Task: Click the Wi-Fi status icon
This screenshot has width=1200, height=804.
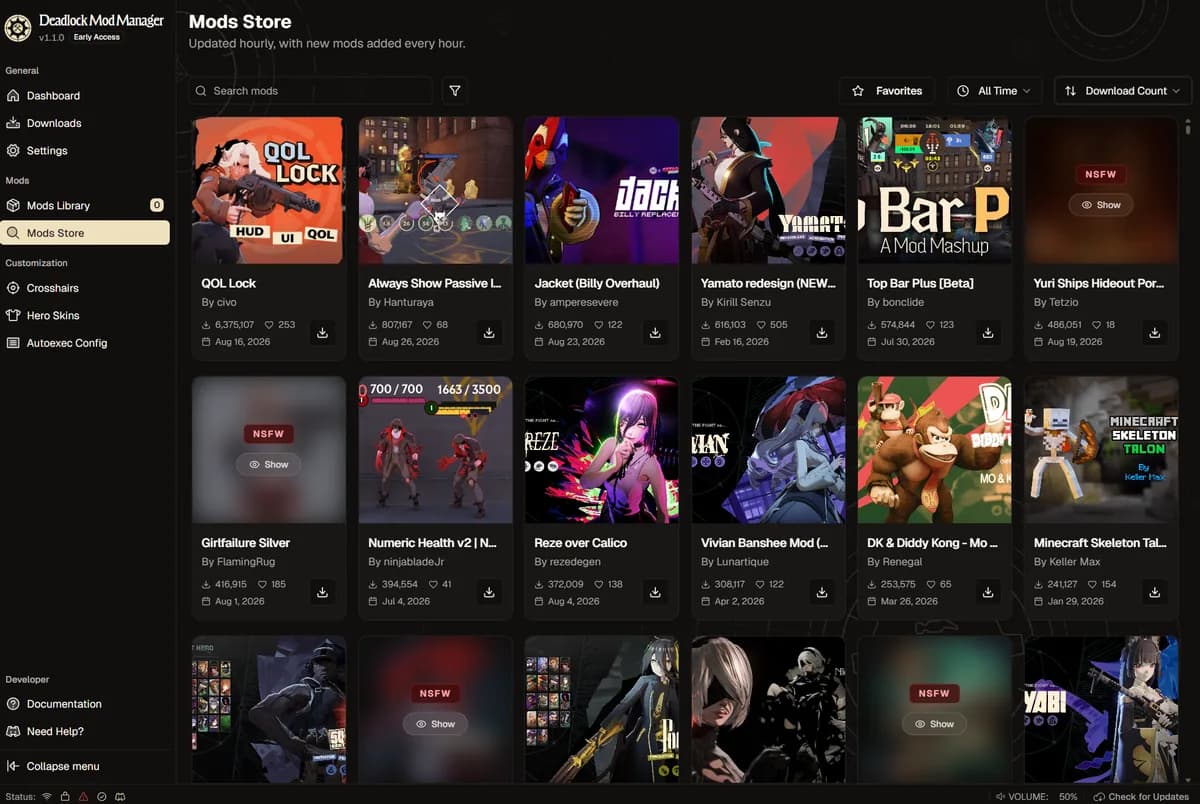Action: pyautogui.click(x=46, y=797)
